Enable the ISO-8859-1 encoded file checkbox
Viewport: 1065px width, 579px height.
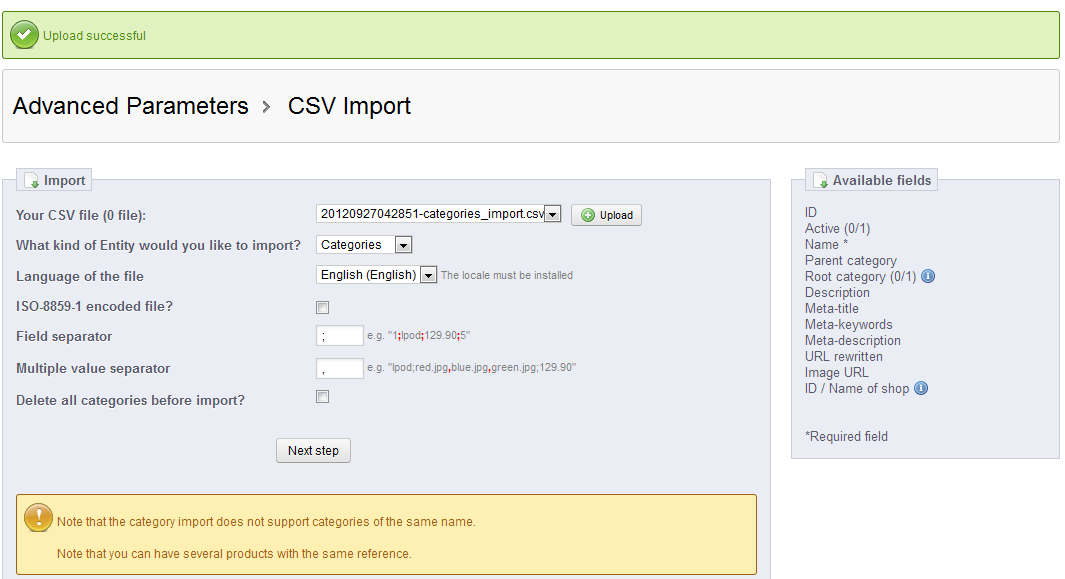click(x=322, y=307)
